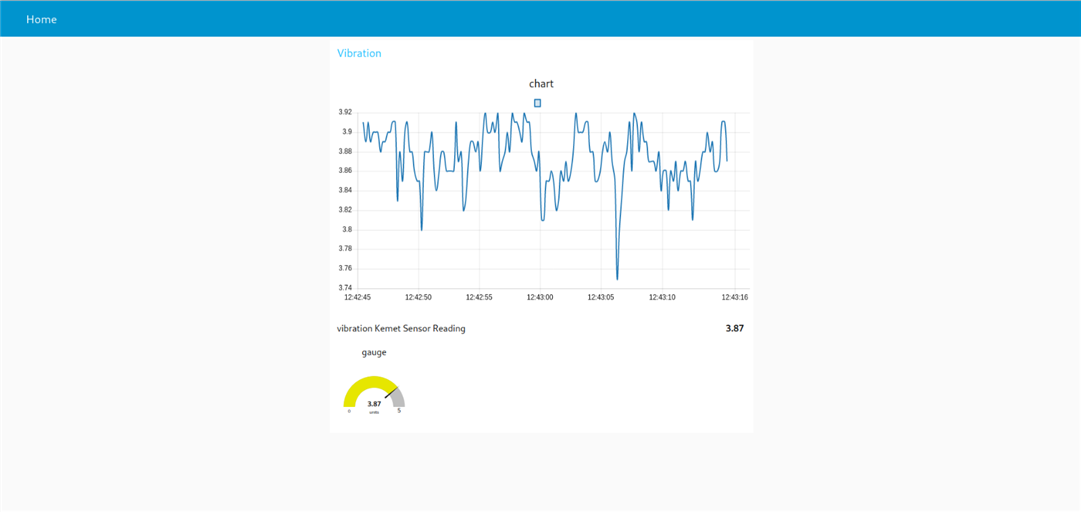Click the 3.74 y-axis label
1081x512 pixels.
click(345, 288)
